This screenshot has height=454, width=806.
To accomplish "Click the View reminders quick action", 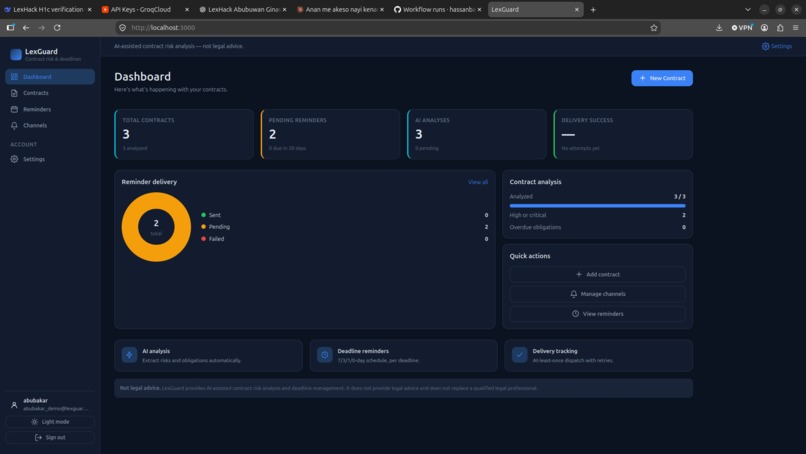I will click(597, 314).
